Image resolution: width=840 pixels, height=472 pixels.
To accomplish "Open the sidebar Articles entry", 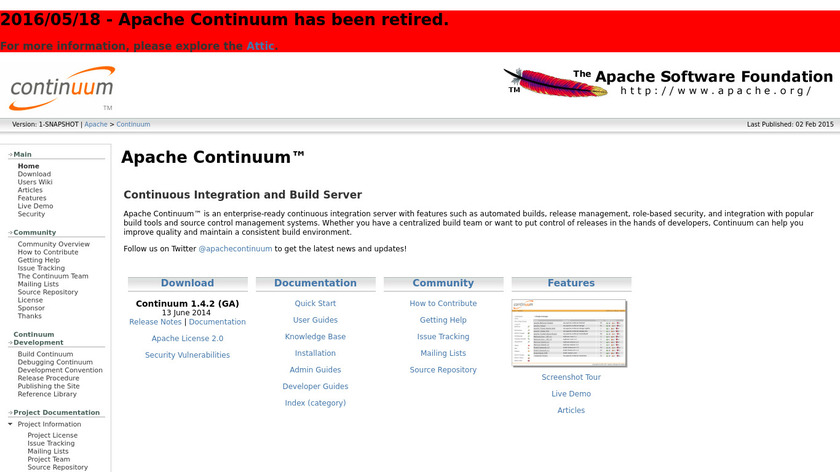I will (x=30, y=190).
